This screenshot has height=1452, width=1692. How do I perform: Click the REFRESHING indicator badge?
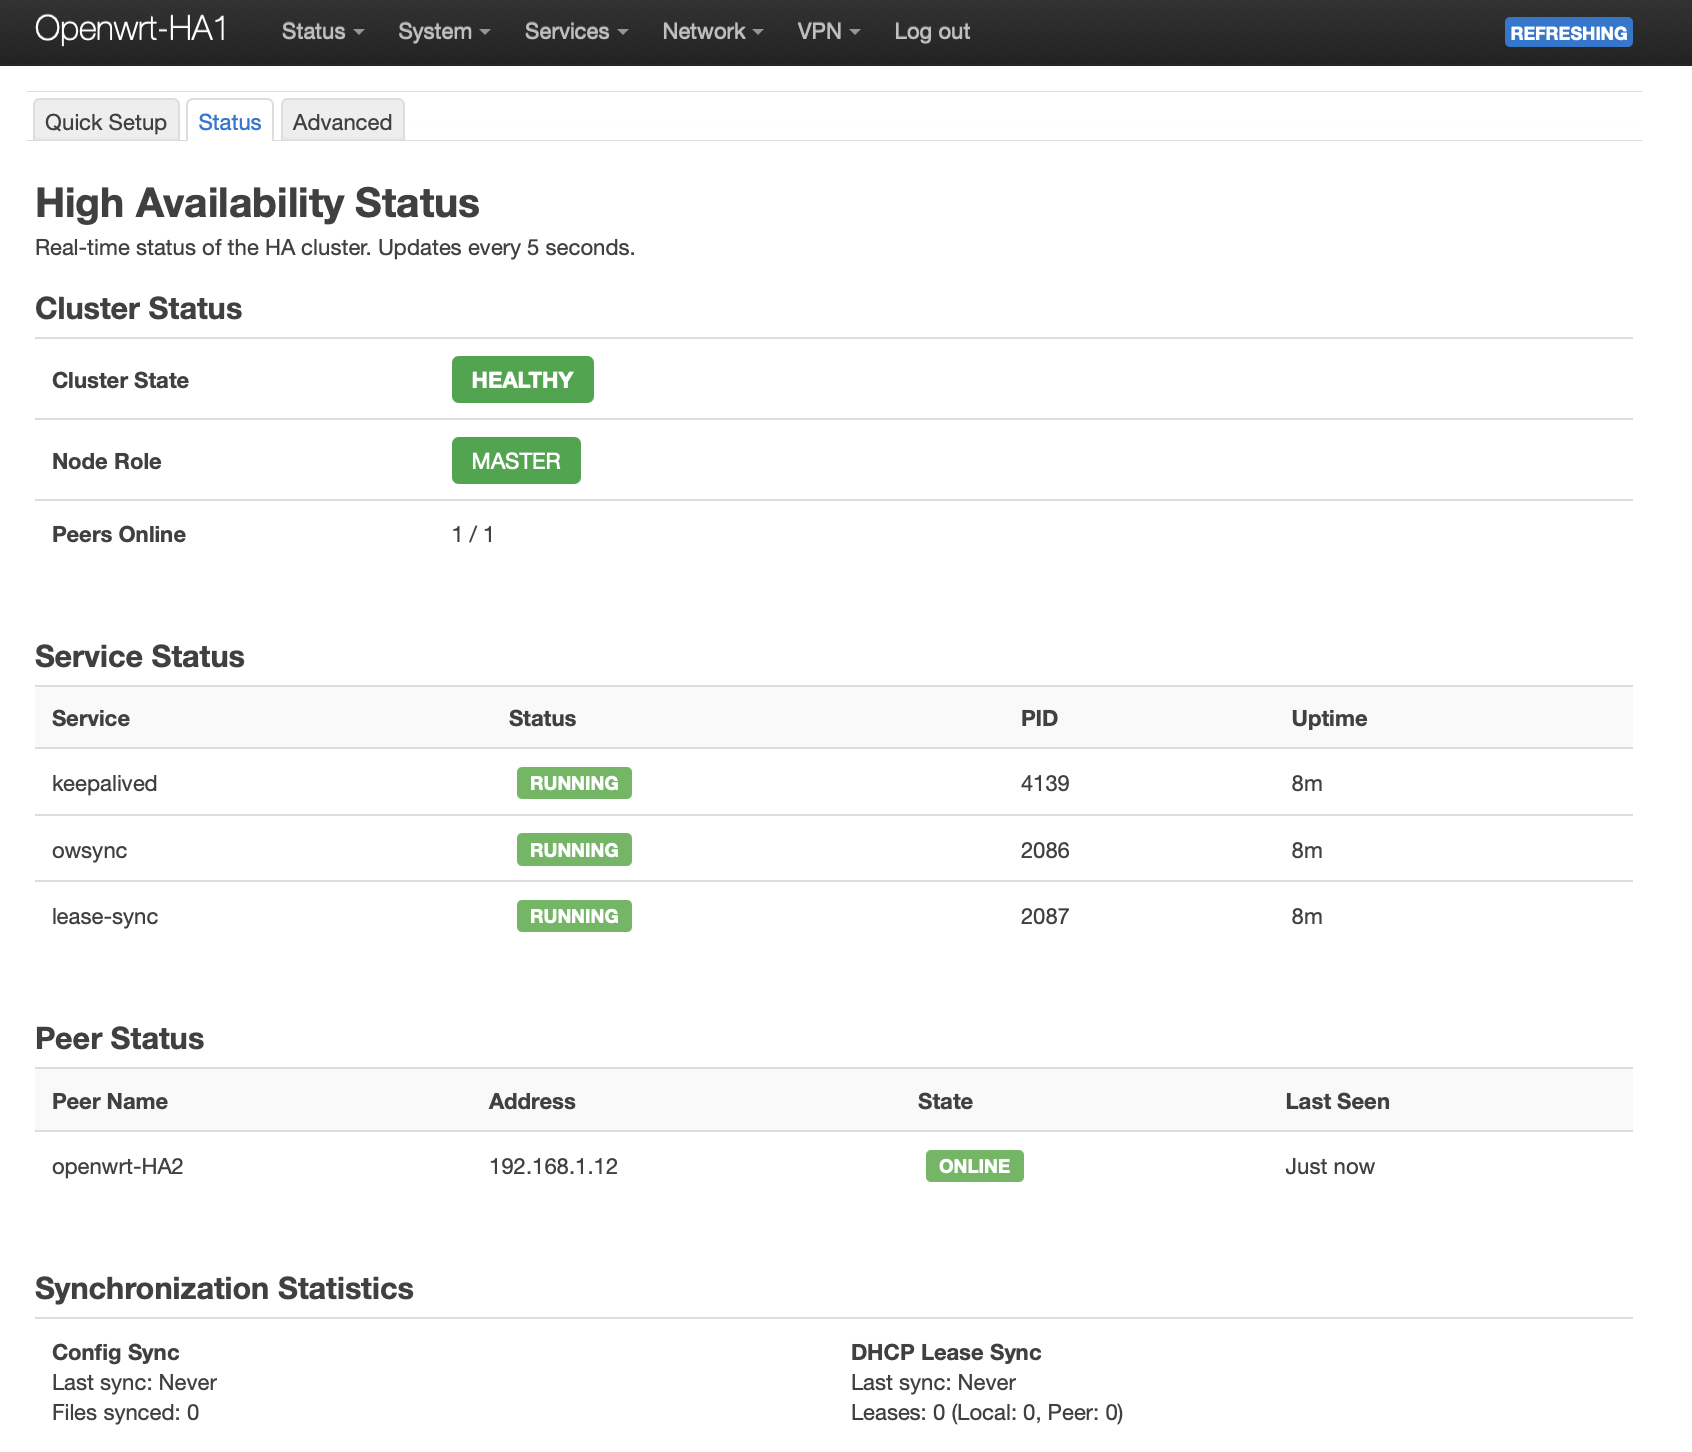coord(1568,33)
